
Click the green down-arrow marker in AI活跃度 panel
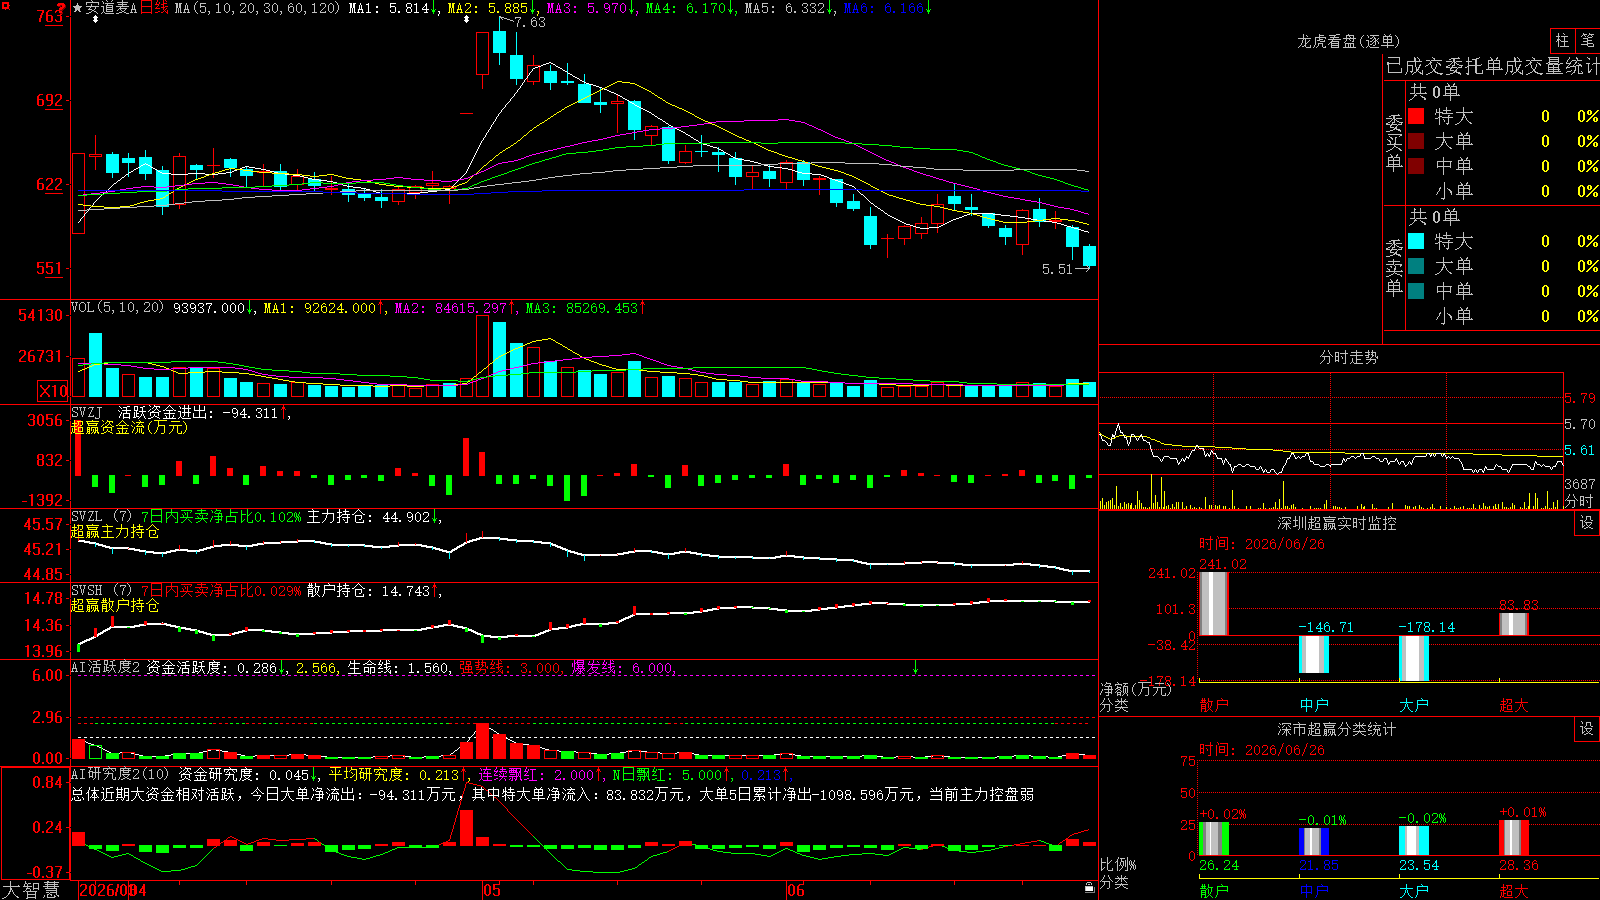[915, 667]
